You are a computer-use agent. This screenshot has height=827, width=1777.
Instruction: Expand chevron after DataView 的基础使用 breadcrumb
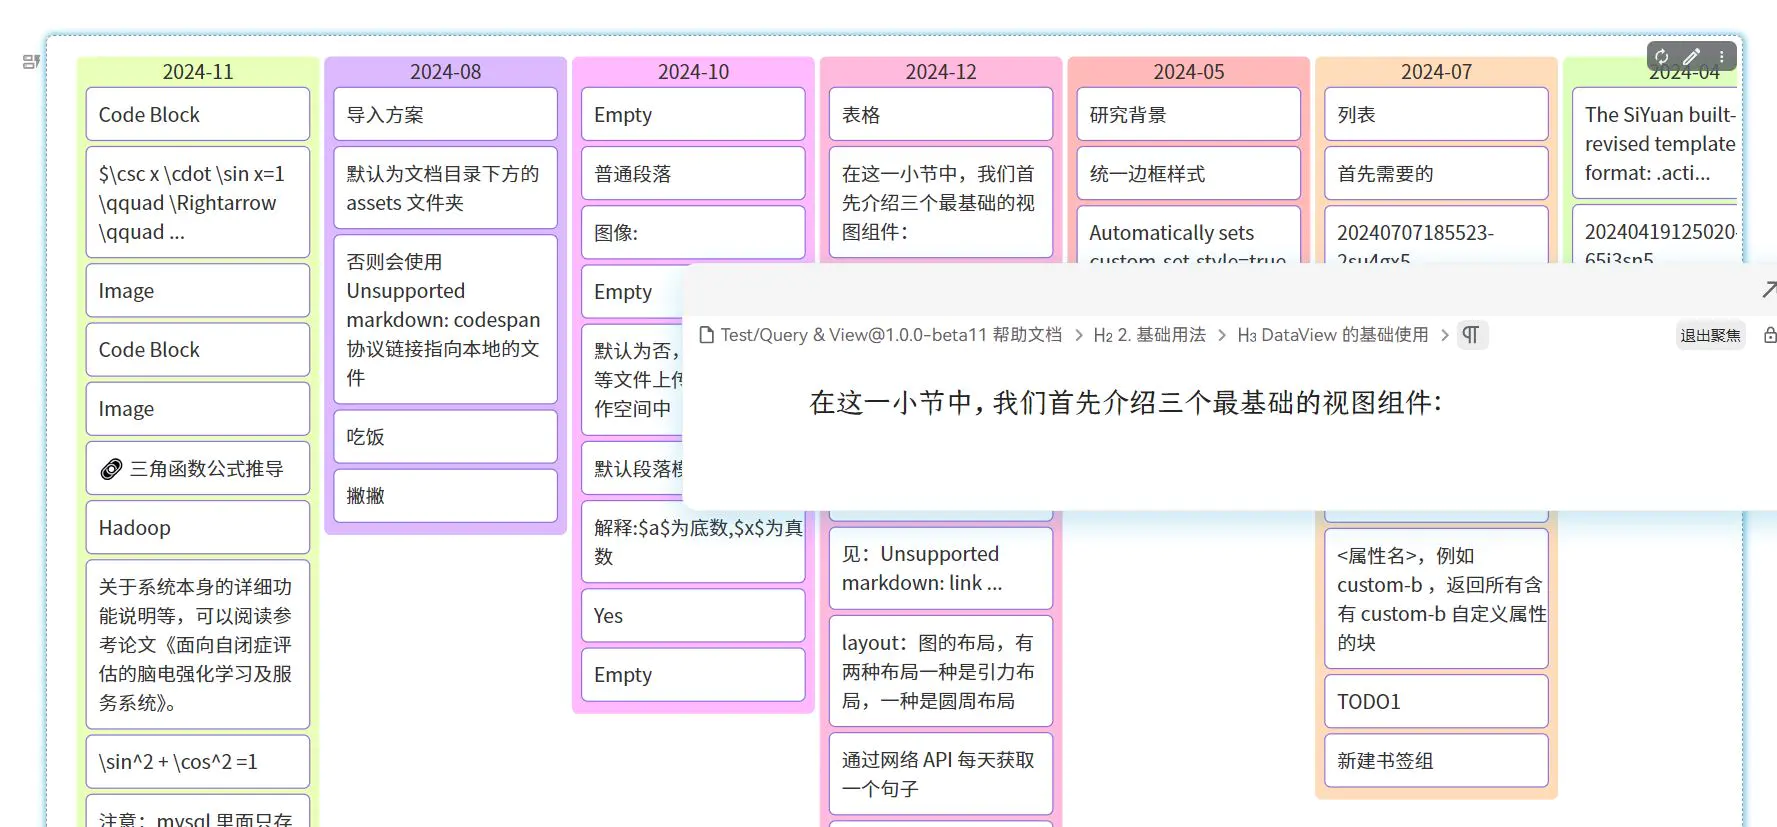click(1444, 335)
